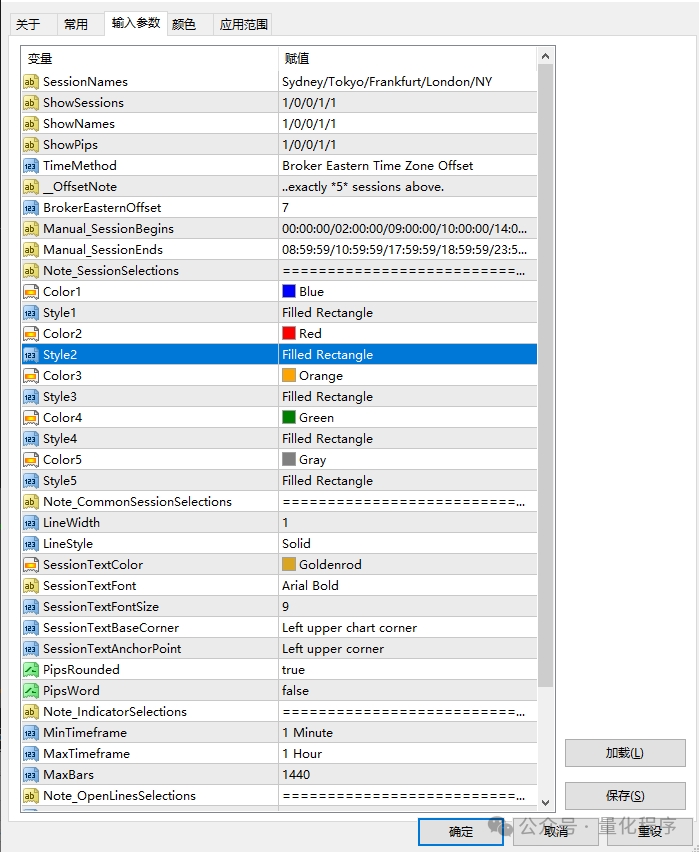Click the color icon beside Color1
The width and height of the screenshot is (699, 852).
pos(30,292)
